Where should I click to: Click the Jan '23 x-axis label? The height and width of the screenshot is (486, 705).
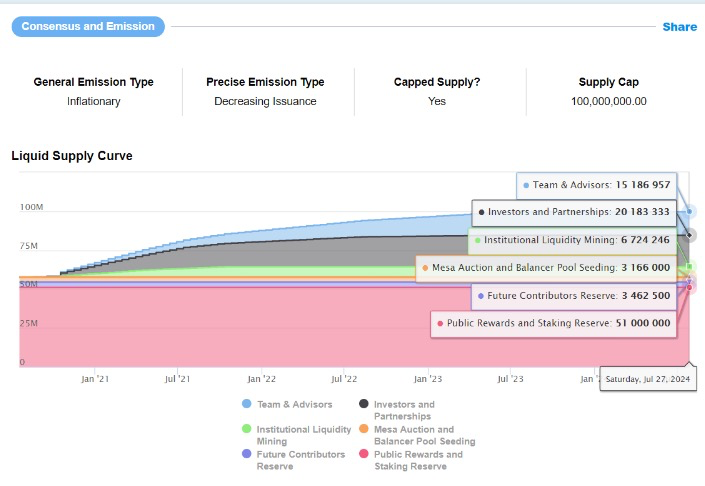[428, 379]
